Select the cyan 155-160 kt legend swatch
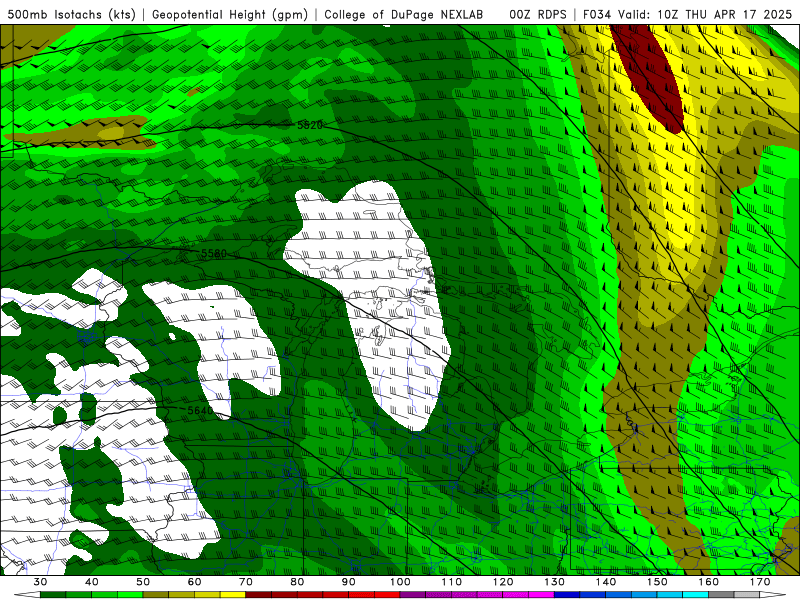The image size is (800, 600). [x=696, y=595]
